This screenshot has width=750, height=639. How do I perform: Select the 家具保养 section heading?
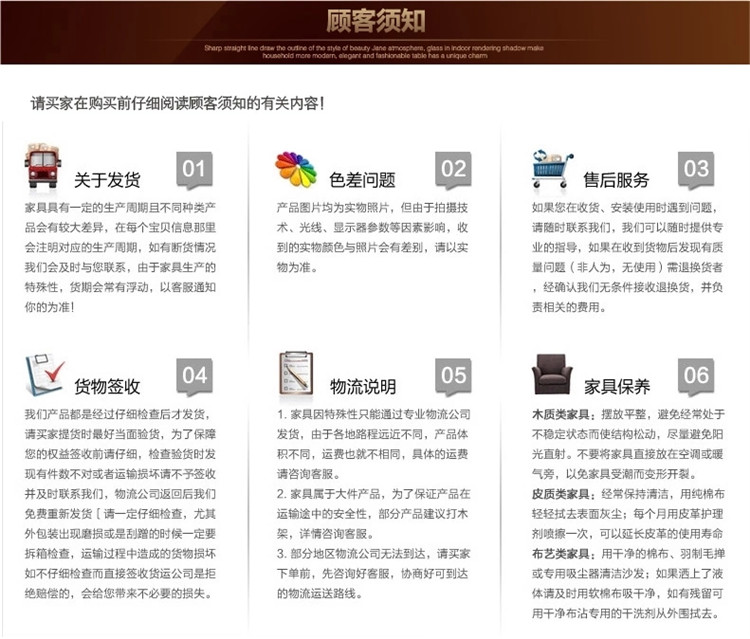[x=617, y=386]
